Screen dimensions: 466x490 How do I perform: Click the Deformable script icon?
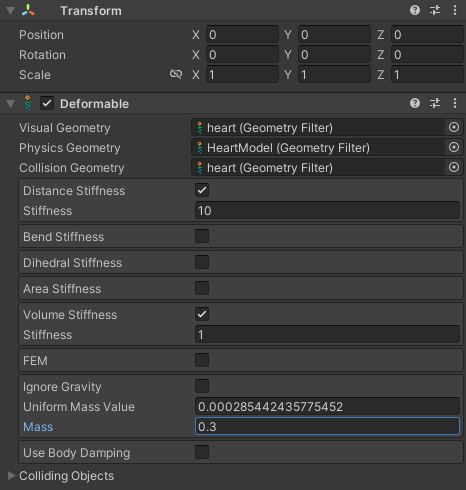pos(28,103)
